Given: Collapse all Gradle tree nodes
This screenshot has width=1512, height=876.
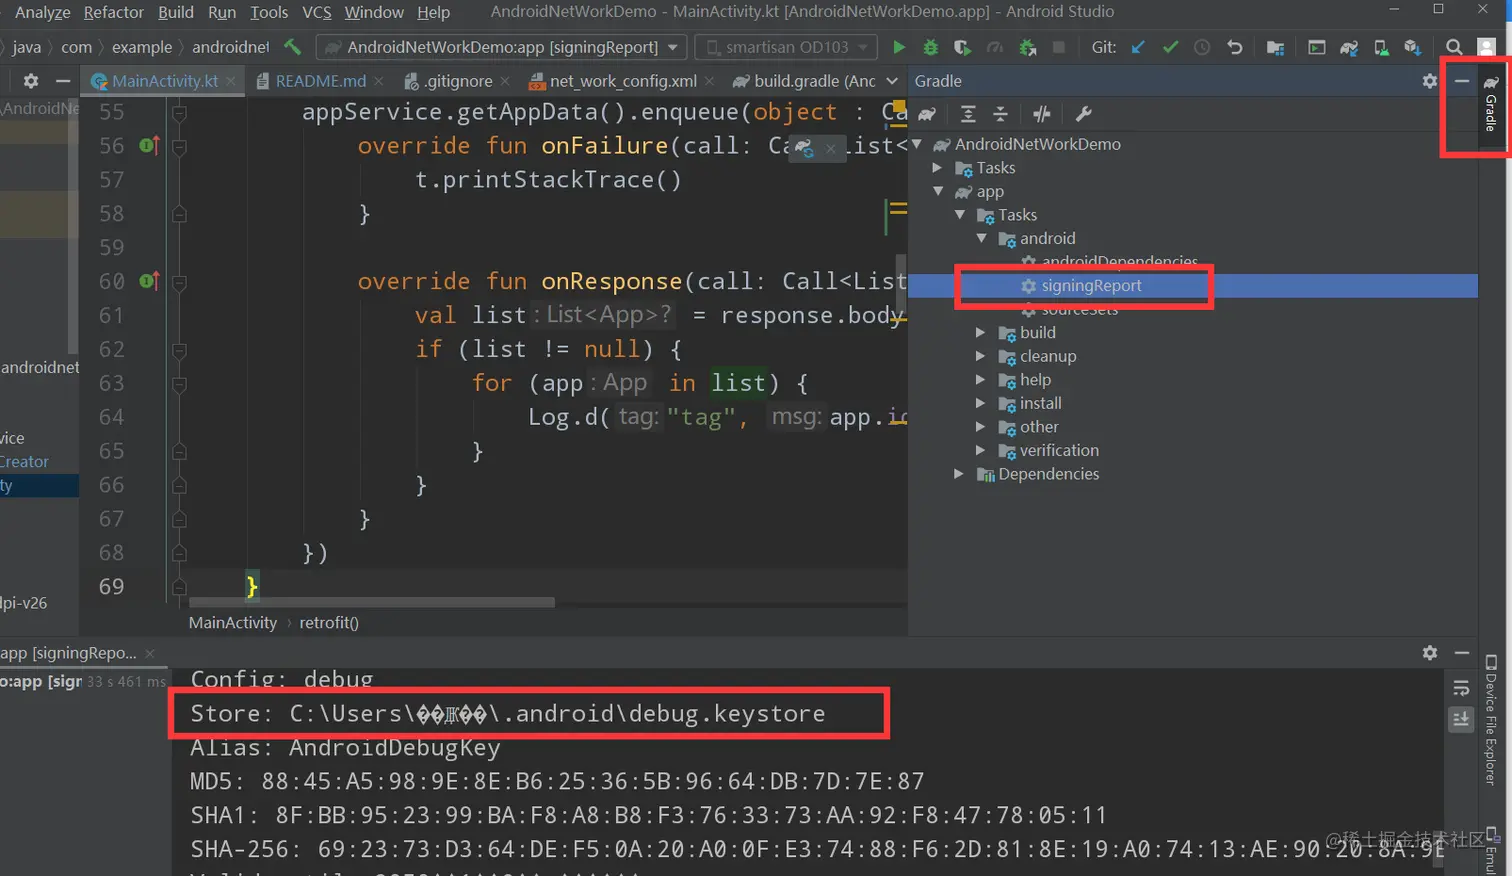Looking at the screenshot, I should (1000, 114).
